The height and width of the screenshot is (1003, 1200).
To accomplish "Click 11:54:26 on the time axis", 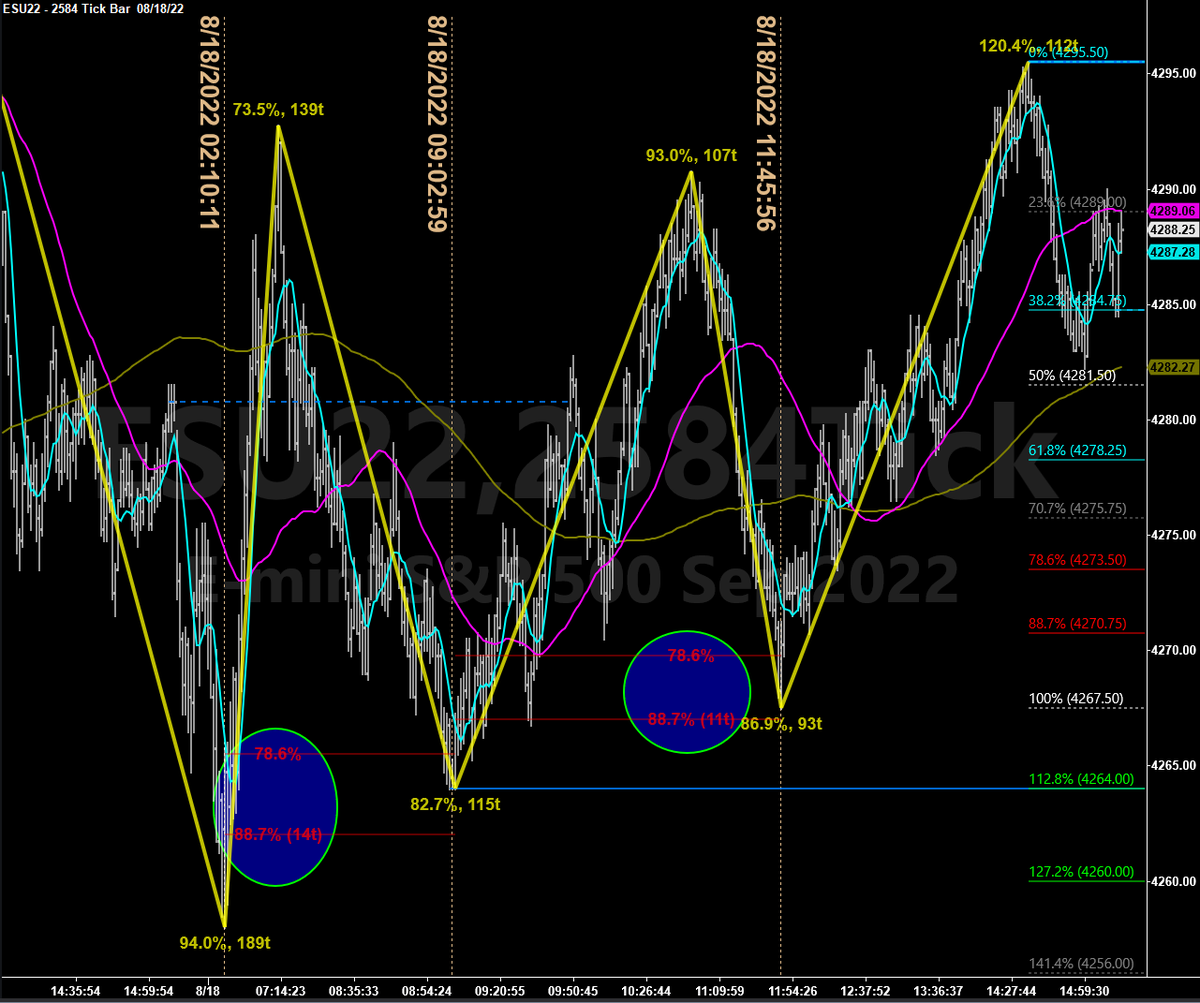I will [x=792, y=991].
